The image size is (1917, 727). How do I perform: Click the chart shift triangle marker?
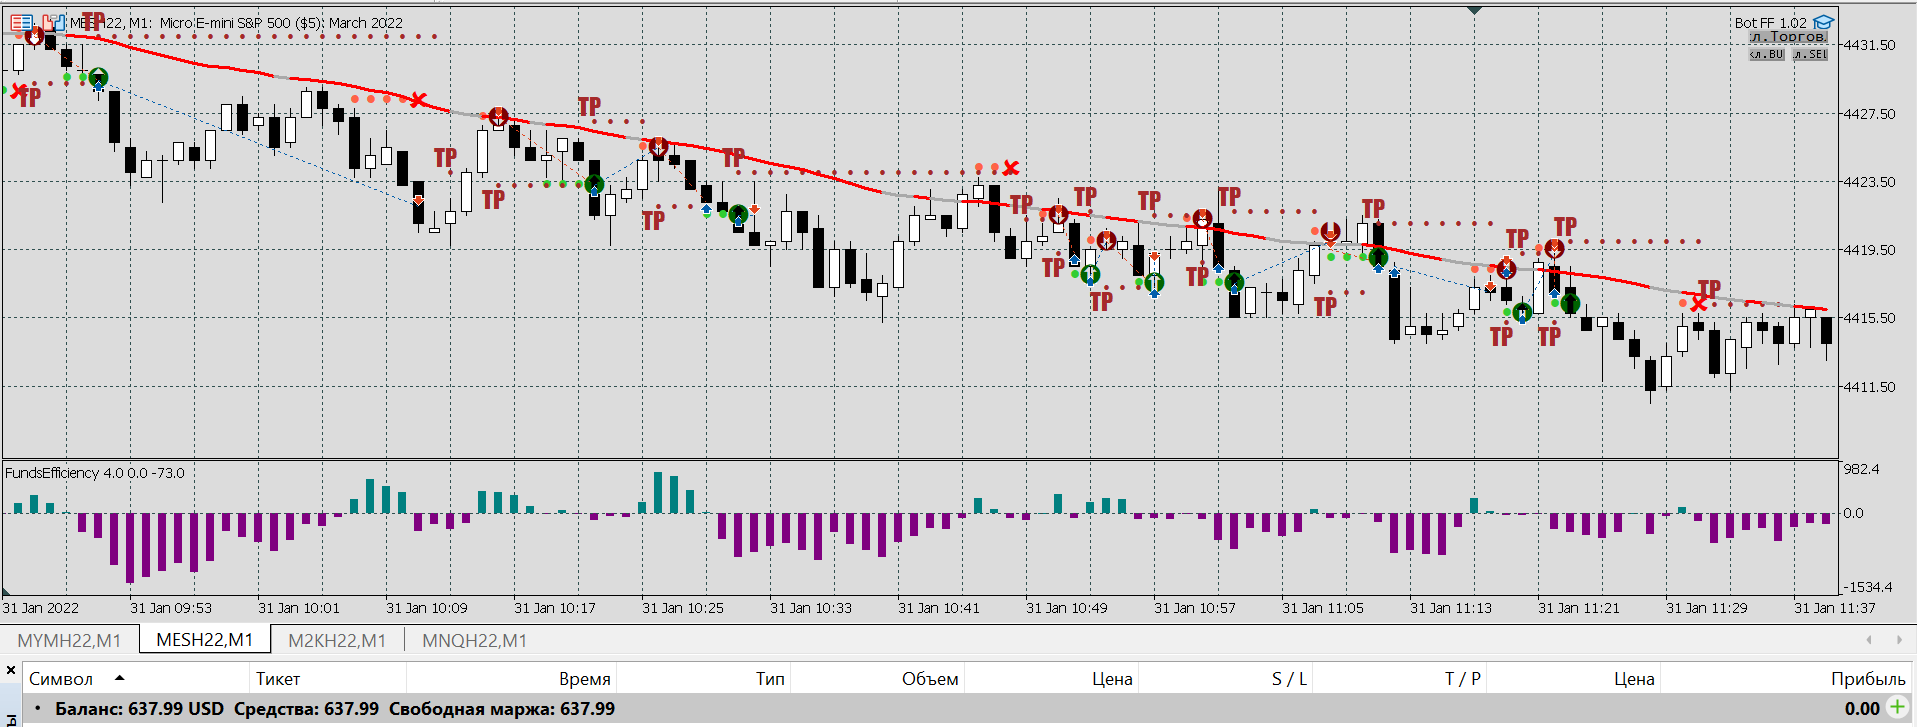(1474, 10)
